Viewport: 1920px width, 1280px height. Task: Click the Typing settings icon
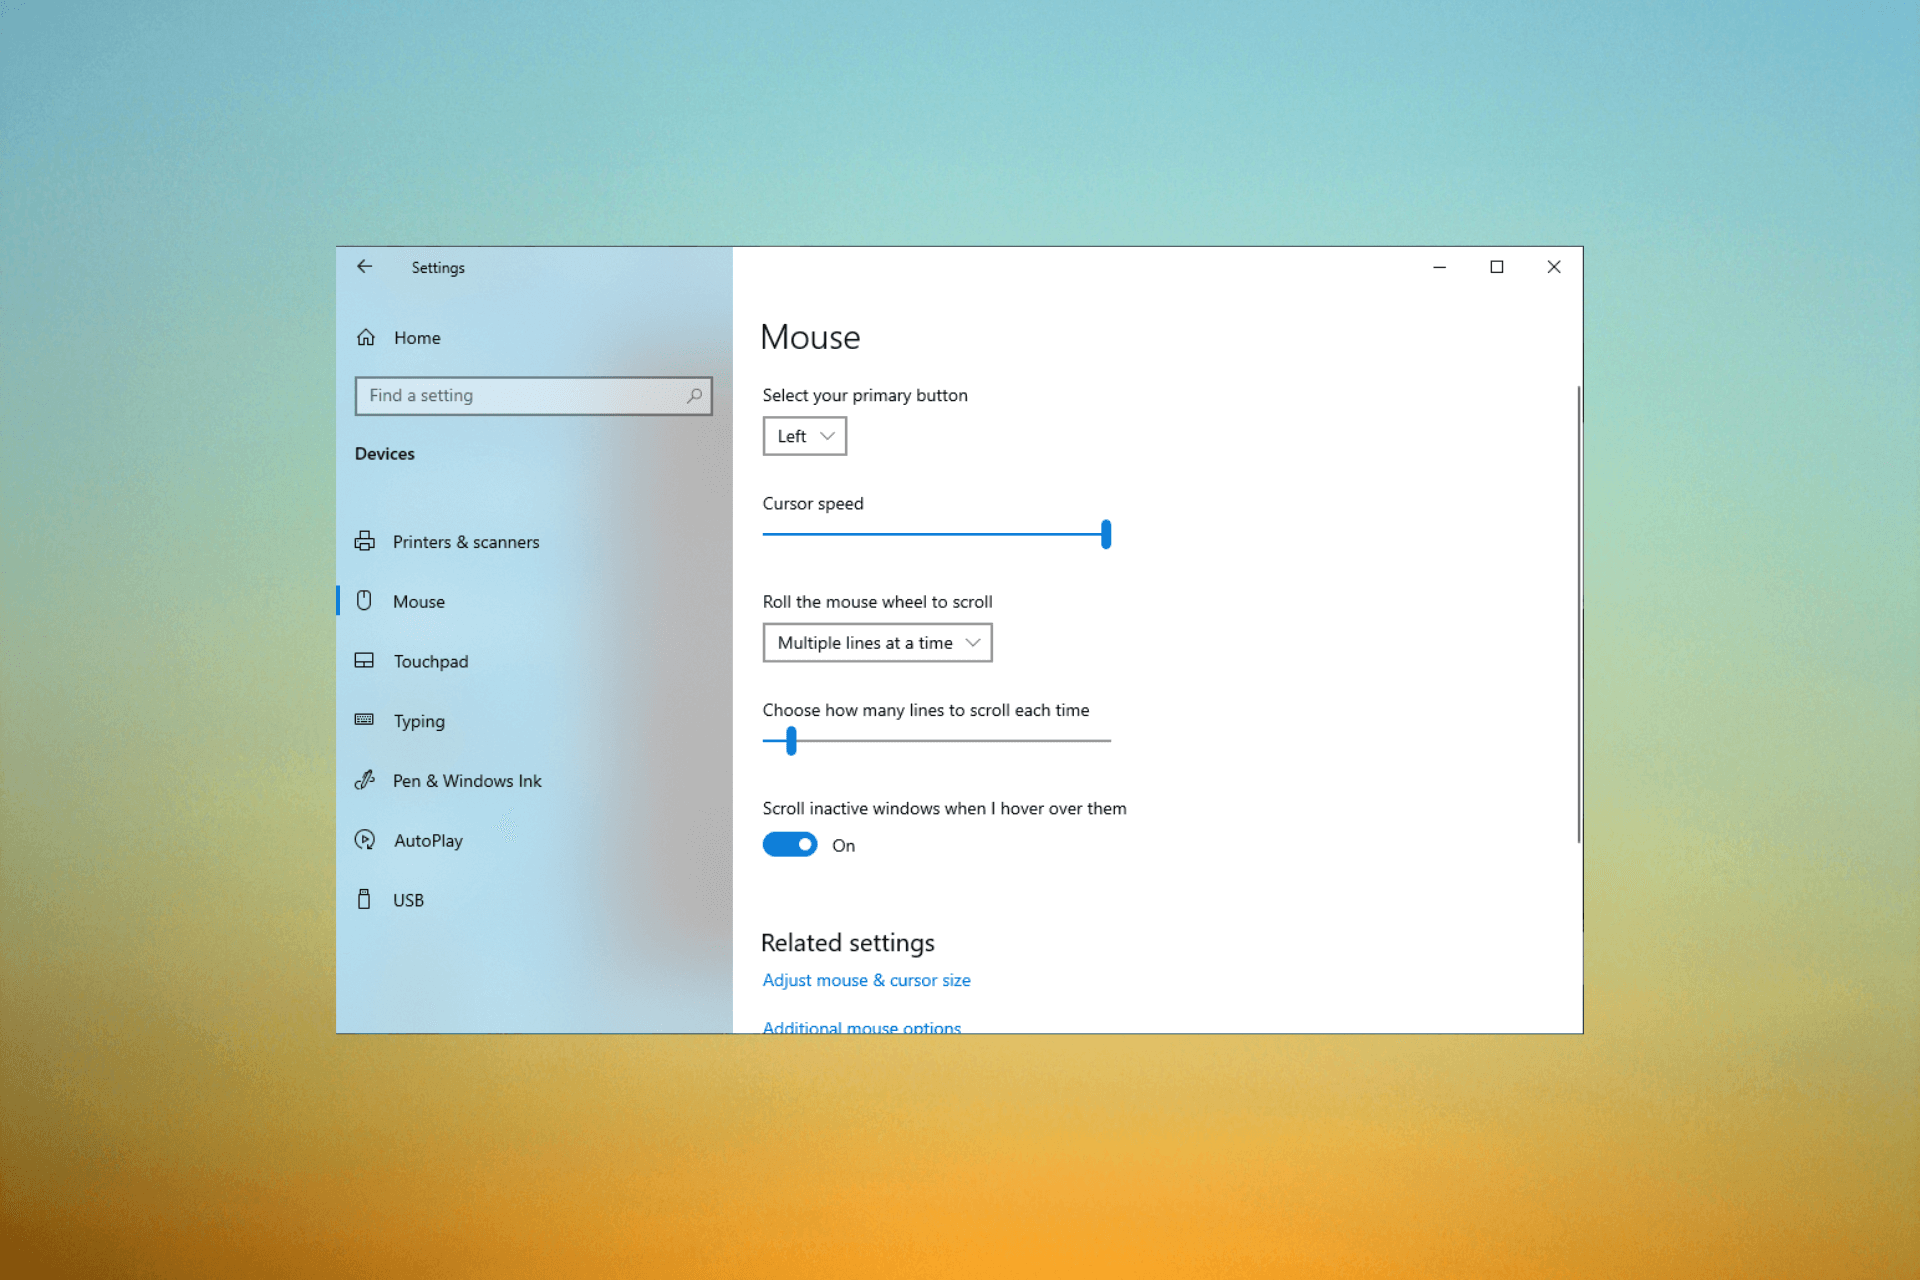coord(369,719)
